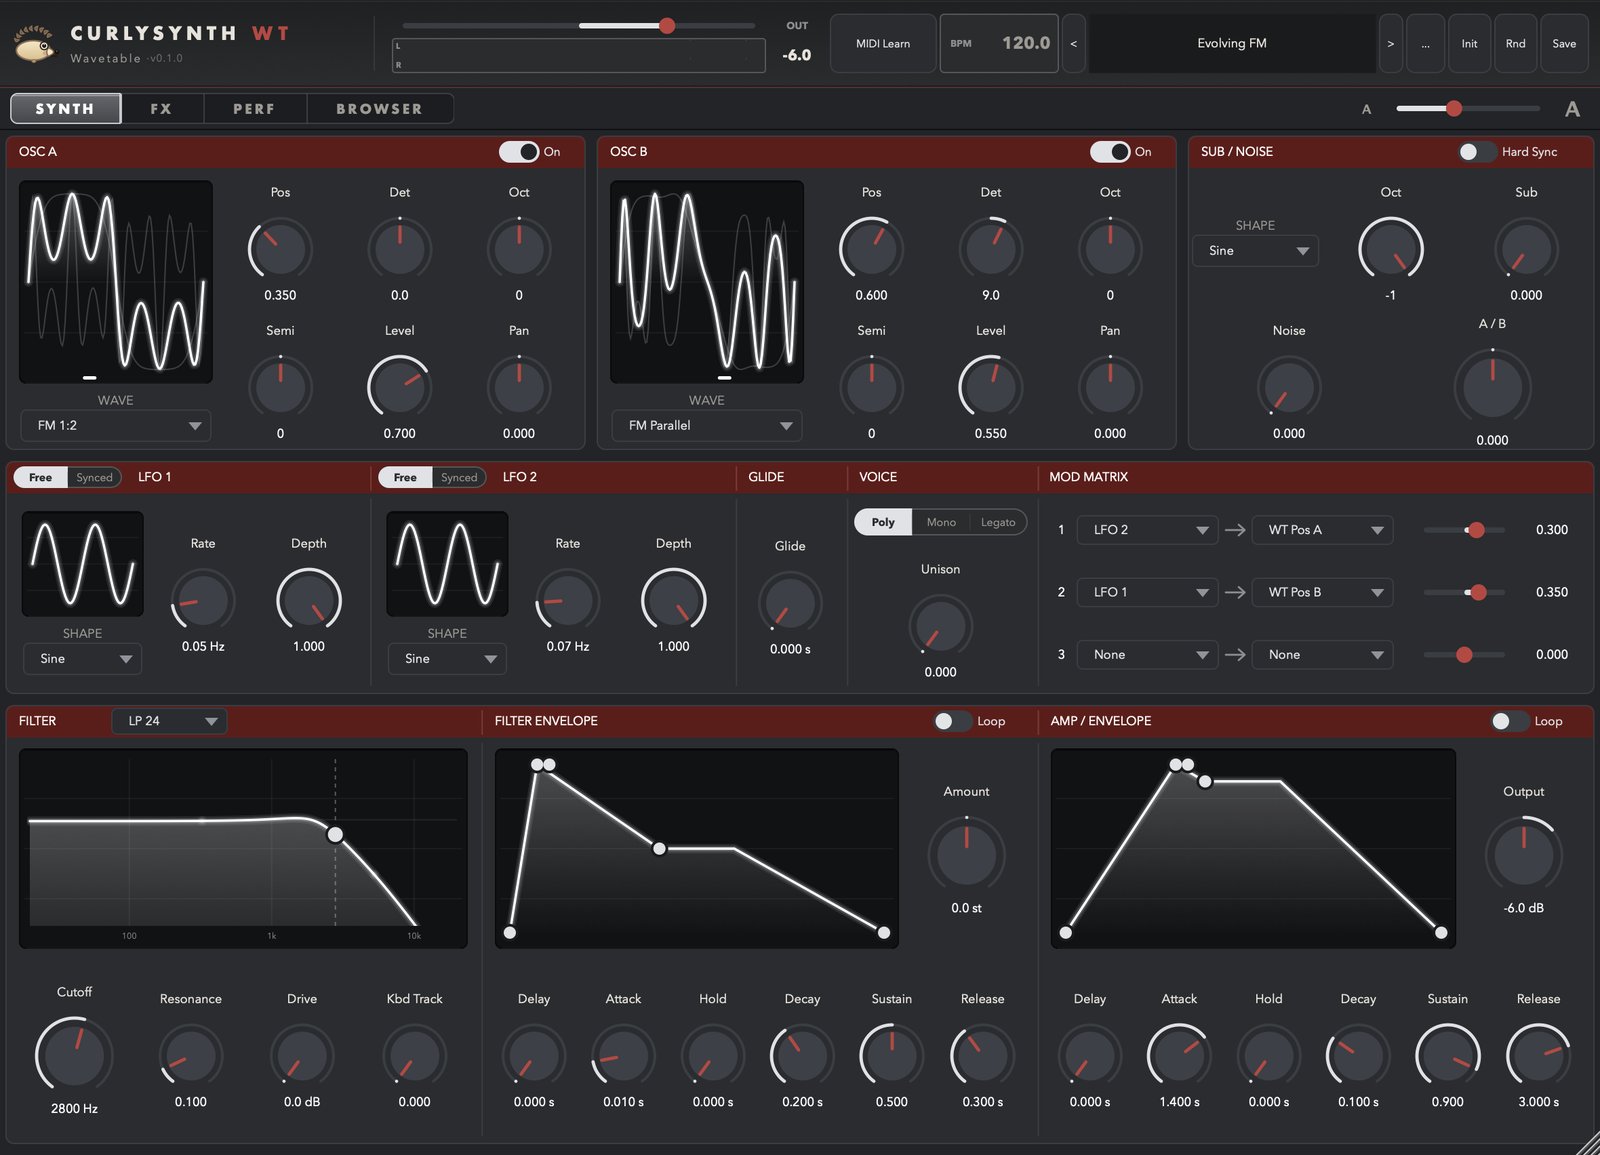This screenshot has width=1600, height=1155.
Task: Open OSC B wave dropdown FM Parallel
Action: coord(707,426)
